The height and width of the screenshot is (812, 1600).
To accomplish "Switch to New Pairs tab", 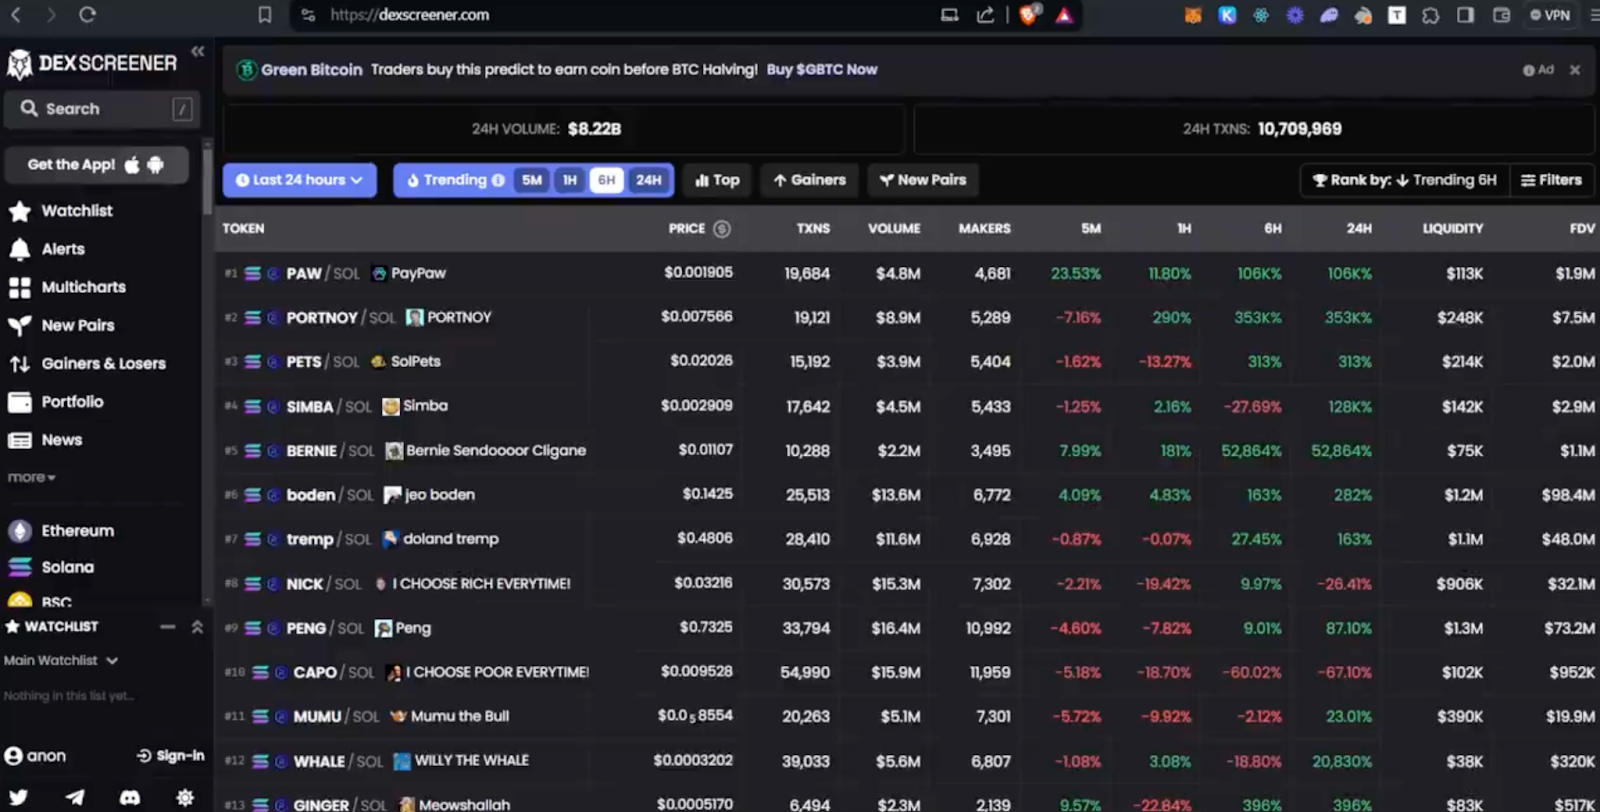I will pyautogui.click(x=923, y=180).
